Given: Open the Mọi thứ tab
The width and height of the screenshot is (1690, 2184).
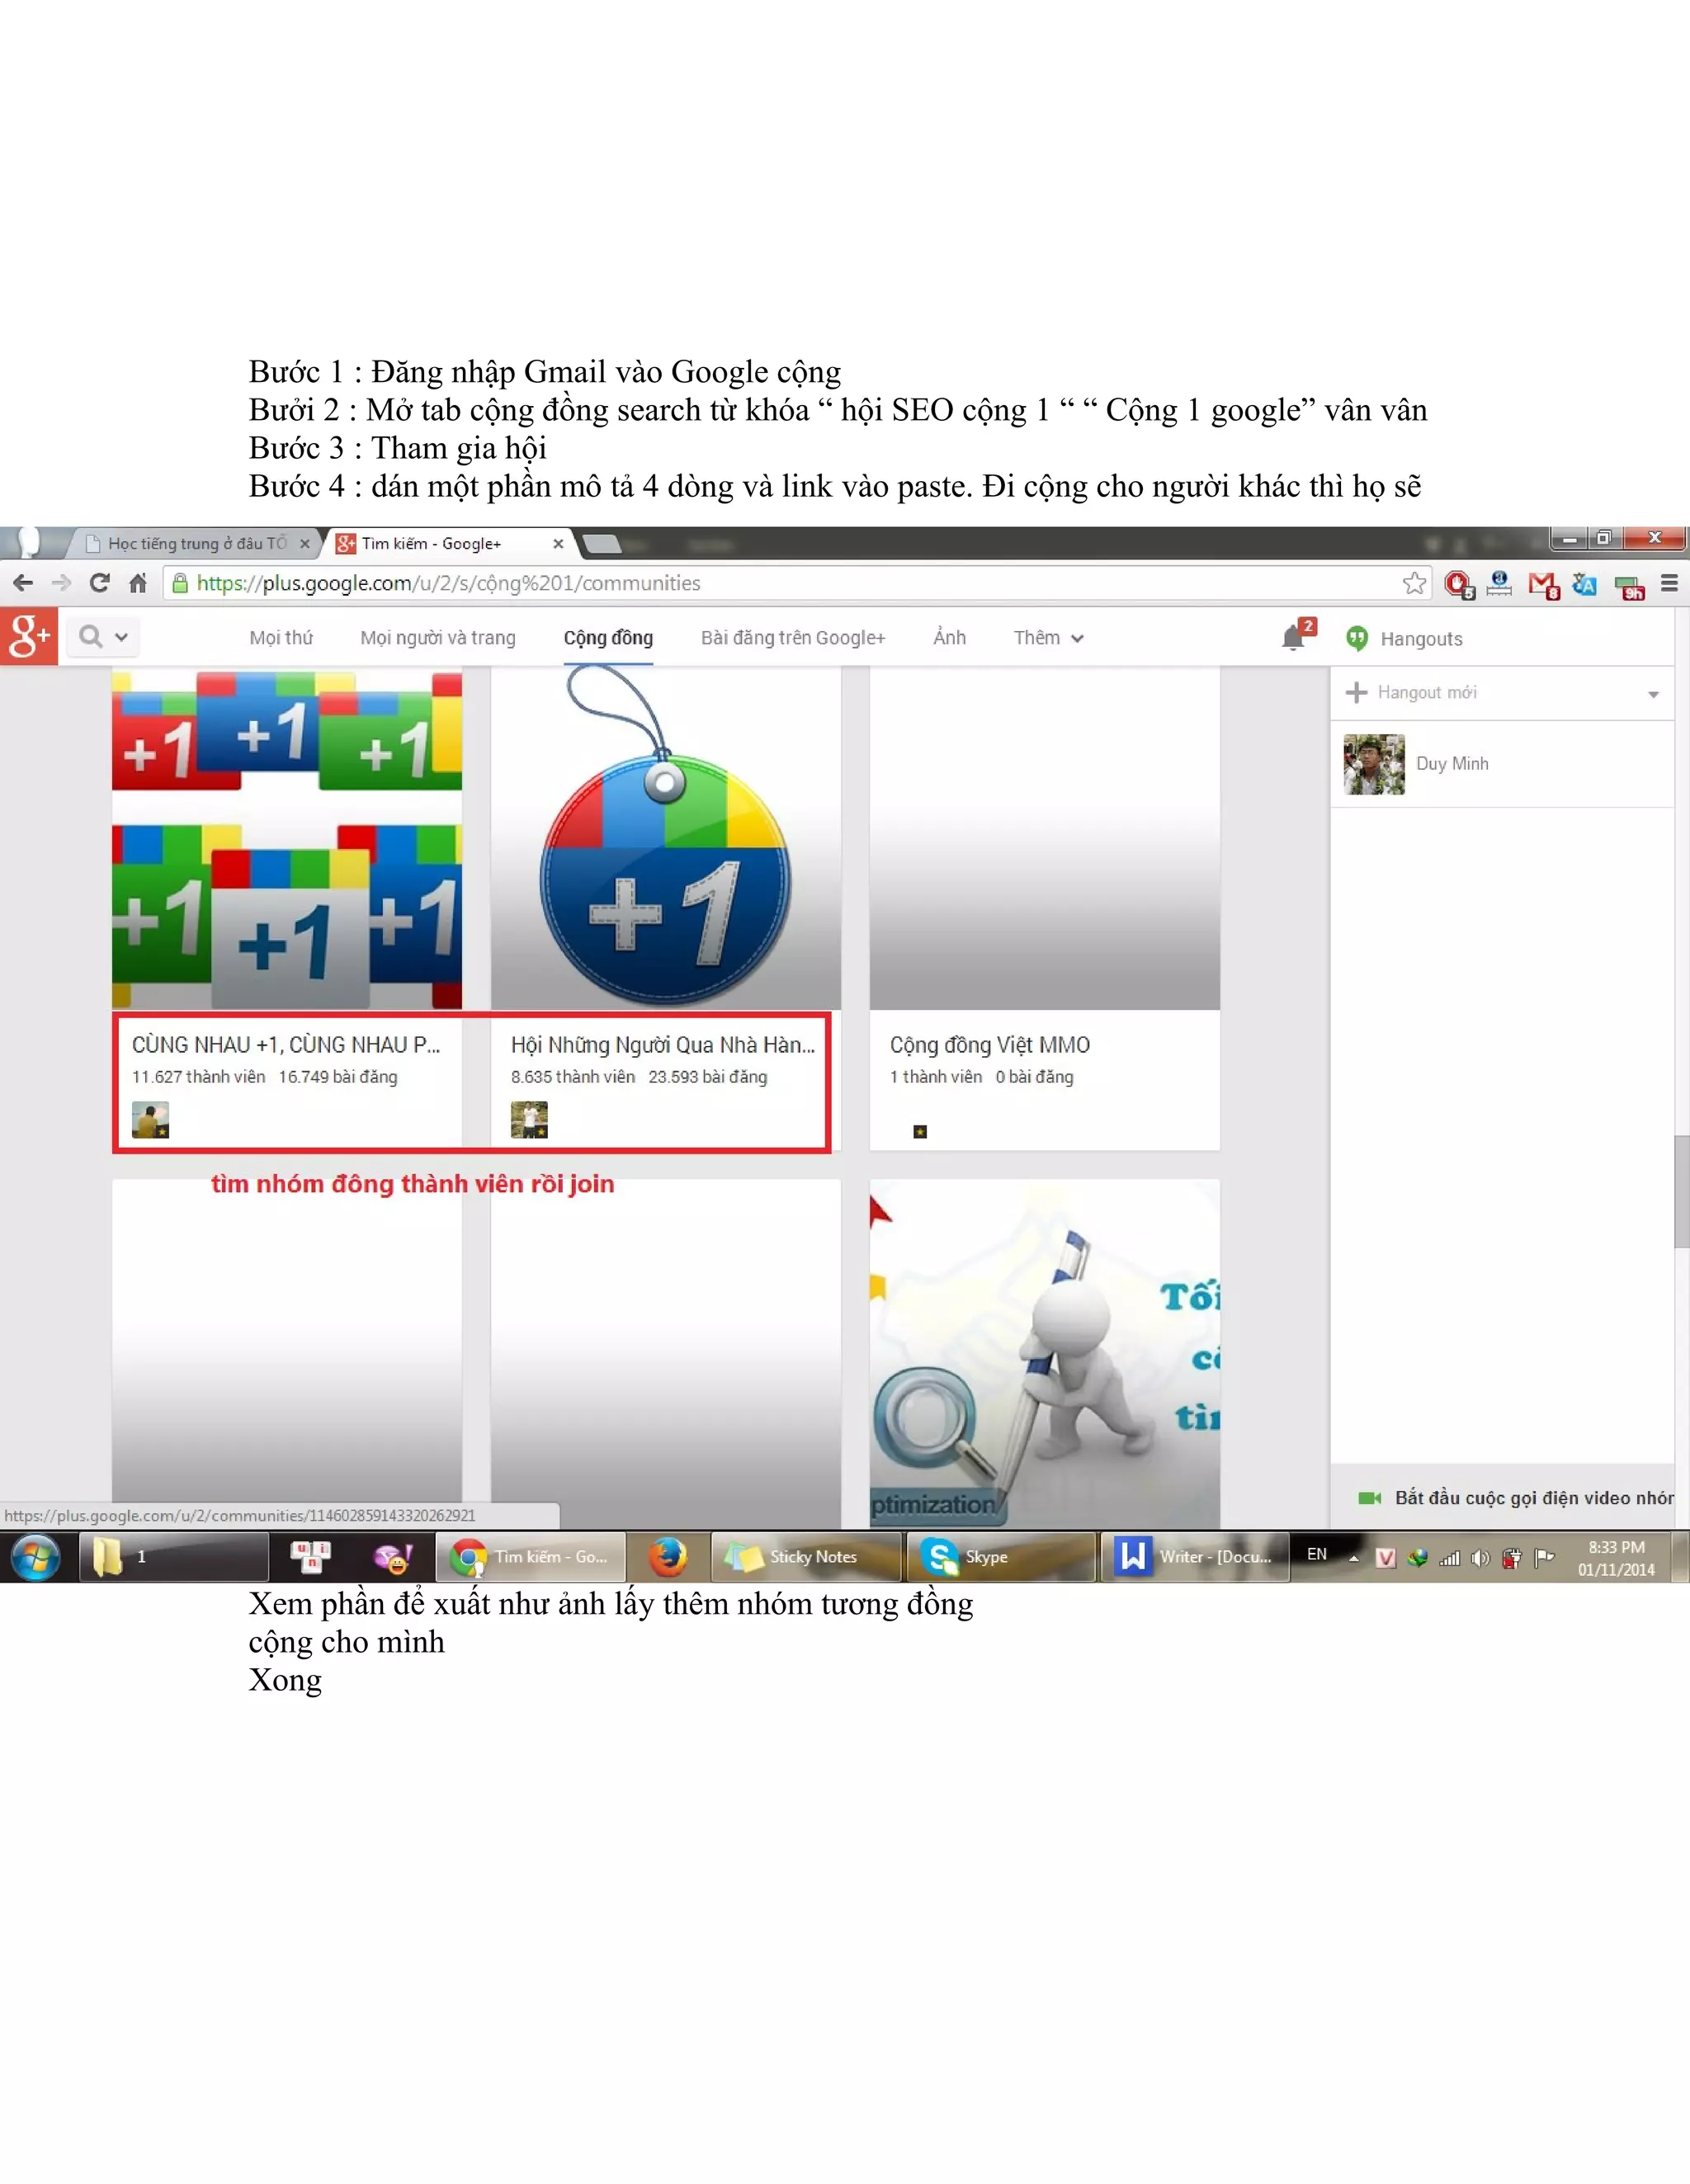Looking at the screenshot, I should [281, 638].
